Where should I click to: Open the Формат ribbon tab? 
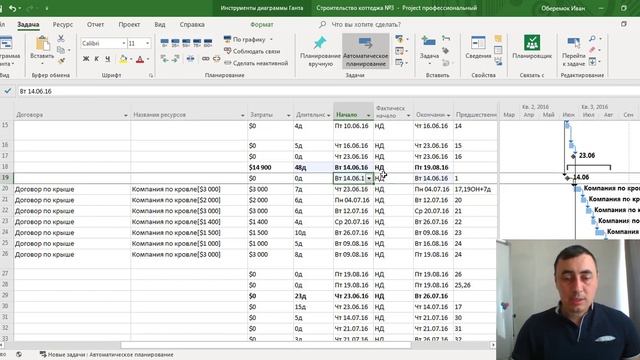point(262,24)
